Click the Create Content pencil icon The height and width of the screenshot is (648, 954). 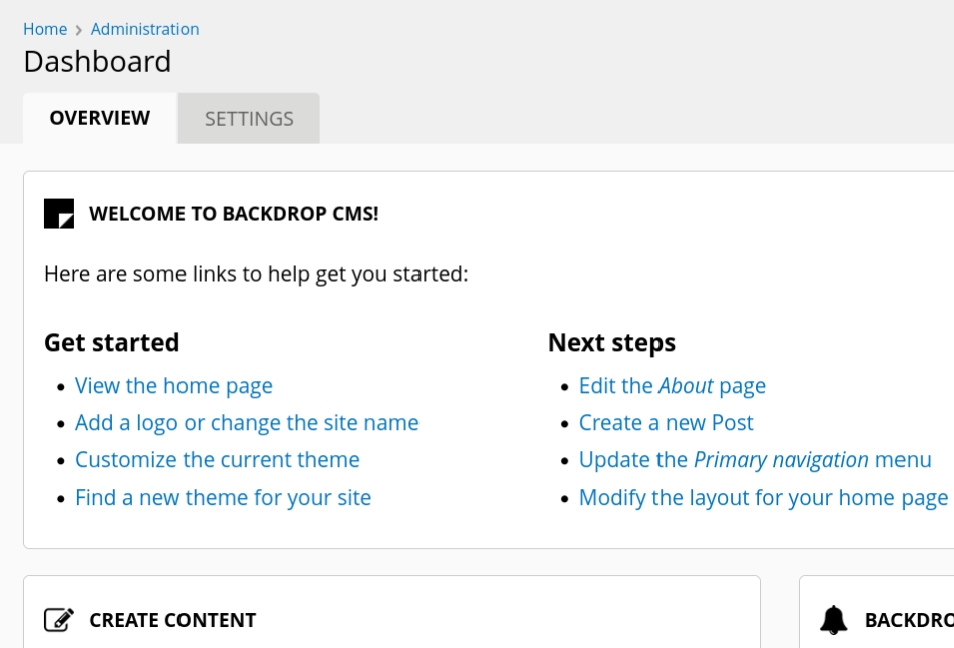(x=59, y=620)
